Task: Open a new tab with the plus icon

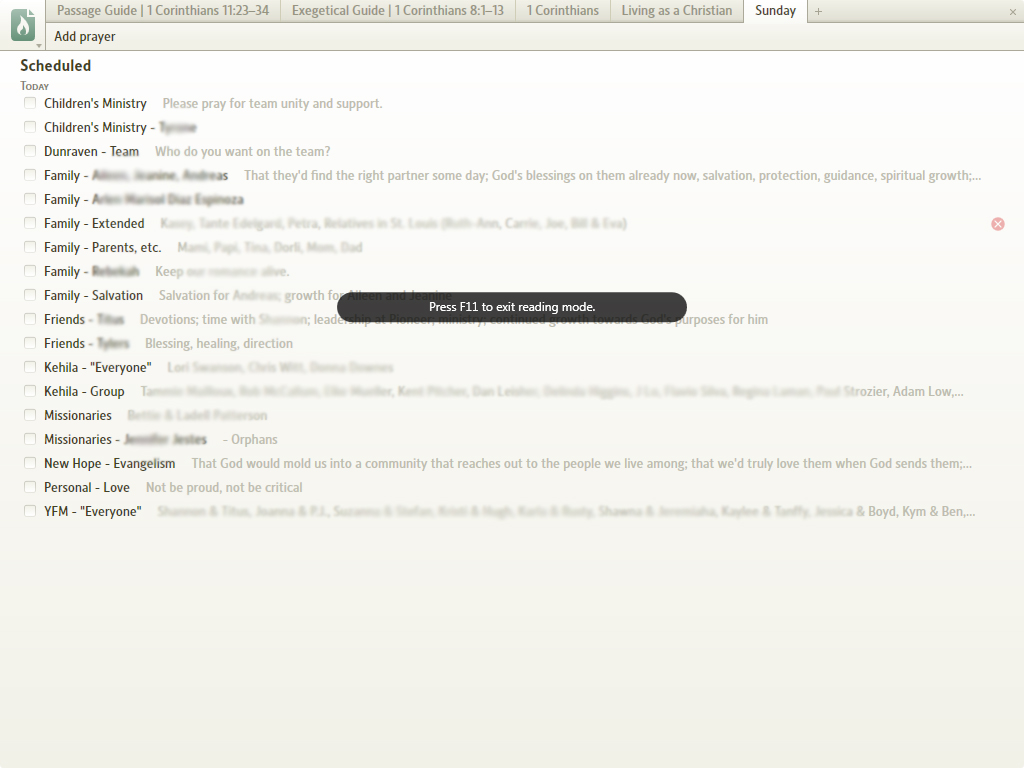Action: (818, 11)
